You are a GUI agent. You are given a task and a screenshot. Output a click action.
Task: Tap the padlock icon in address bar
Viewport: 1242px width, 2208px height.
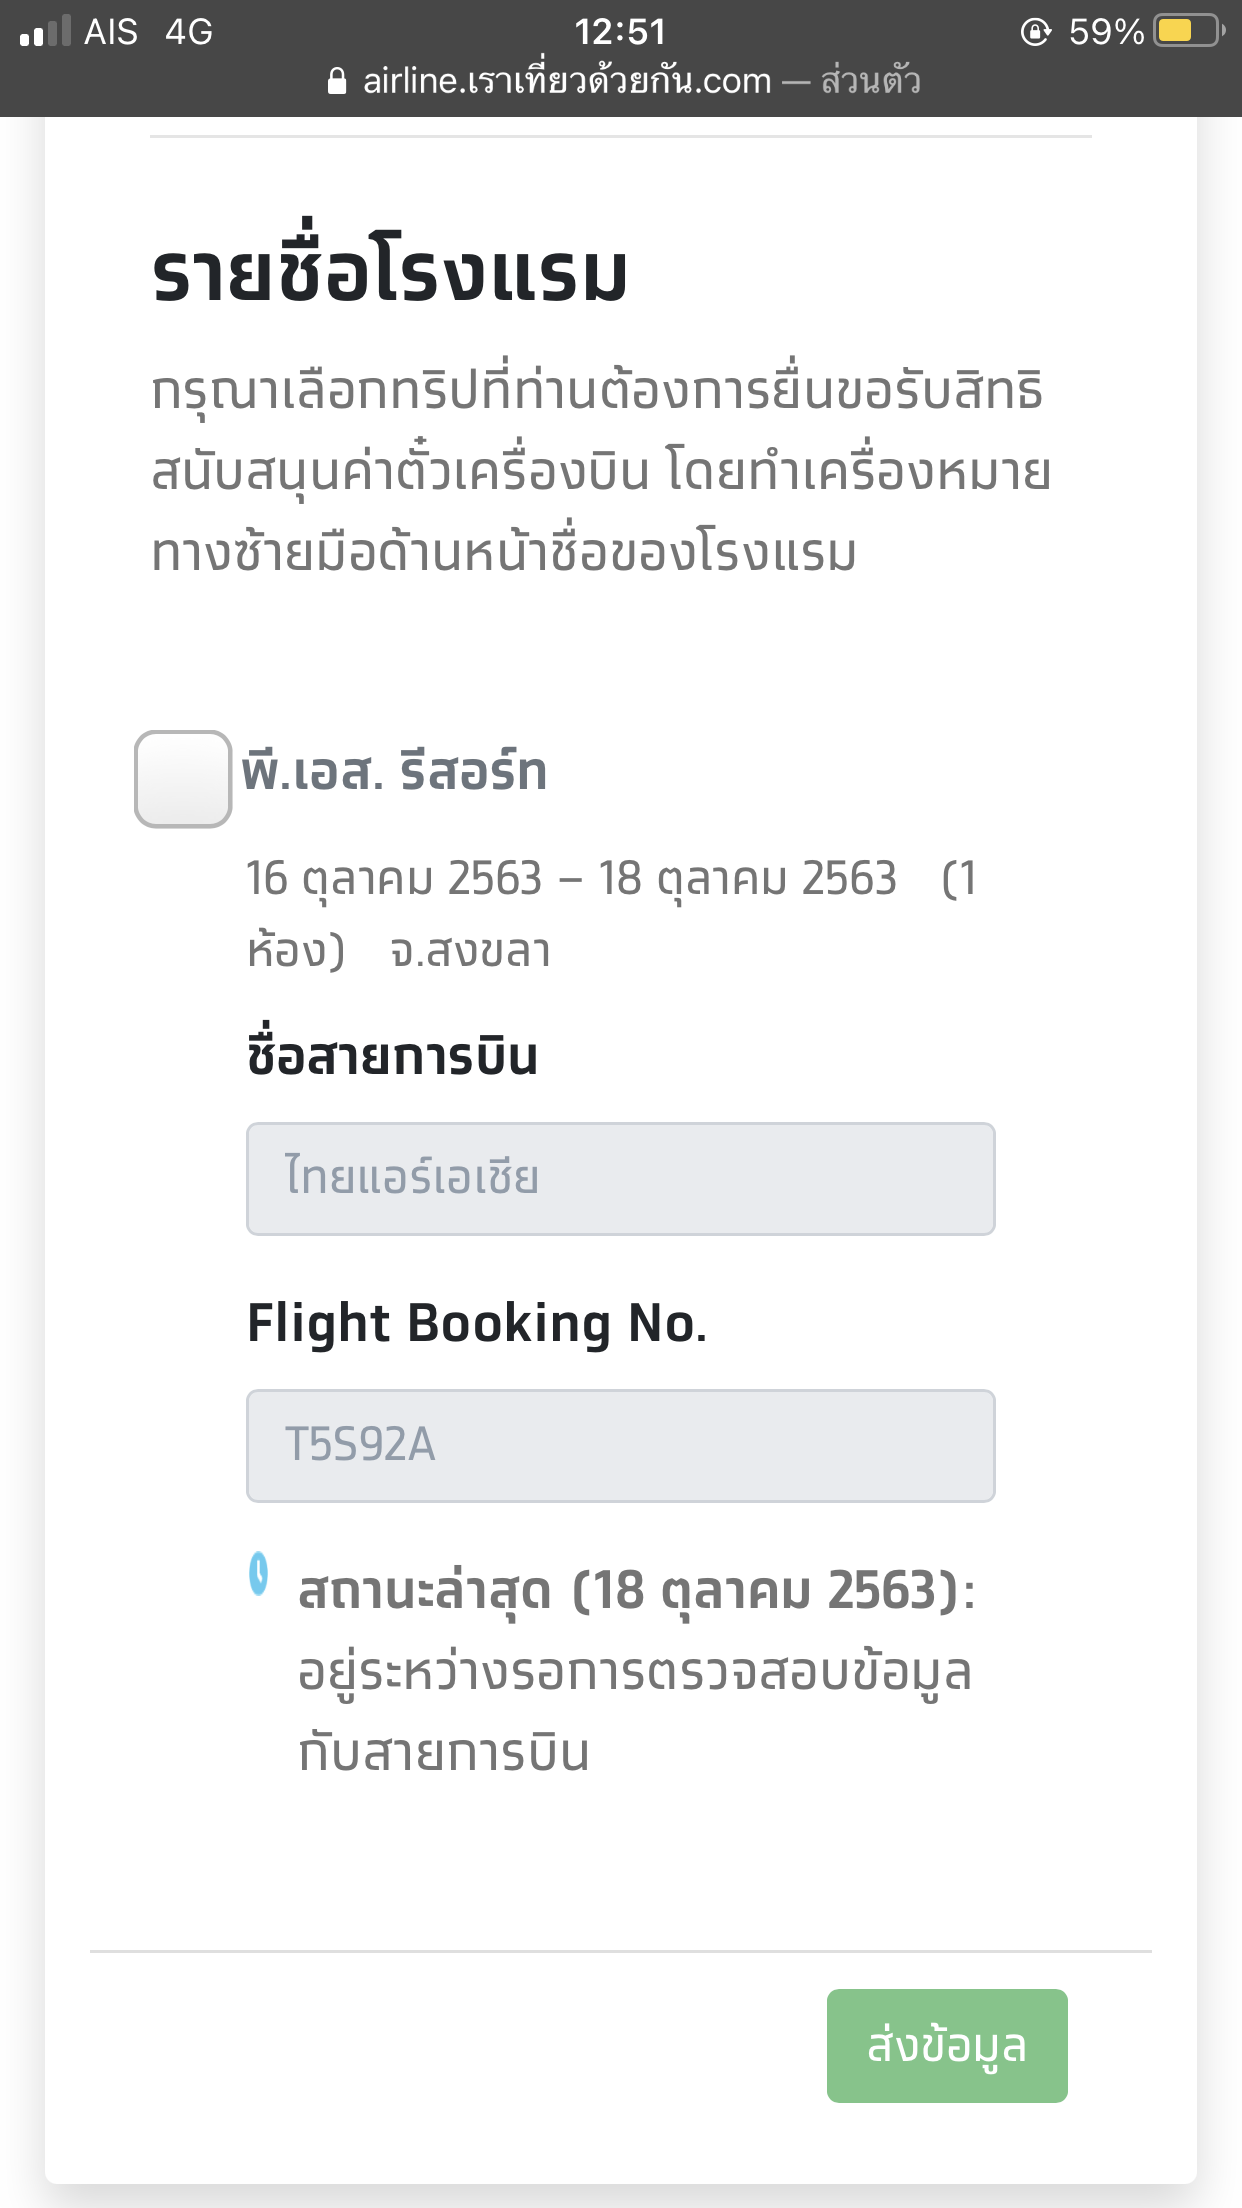[x=338, y=81]
